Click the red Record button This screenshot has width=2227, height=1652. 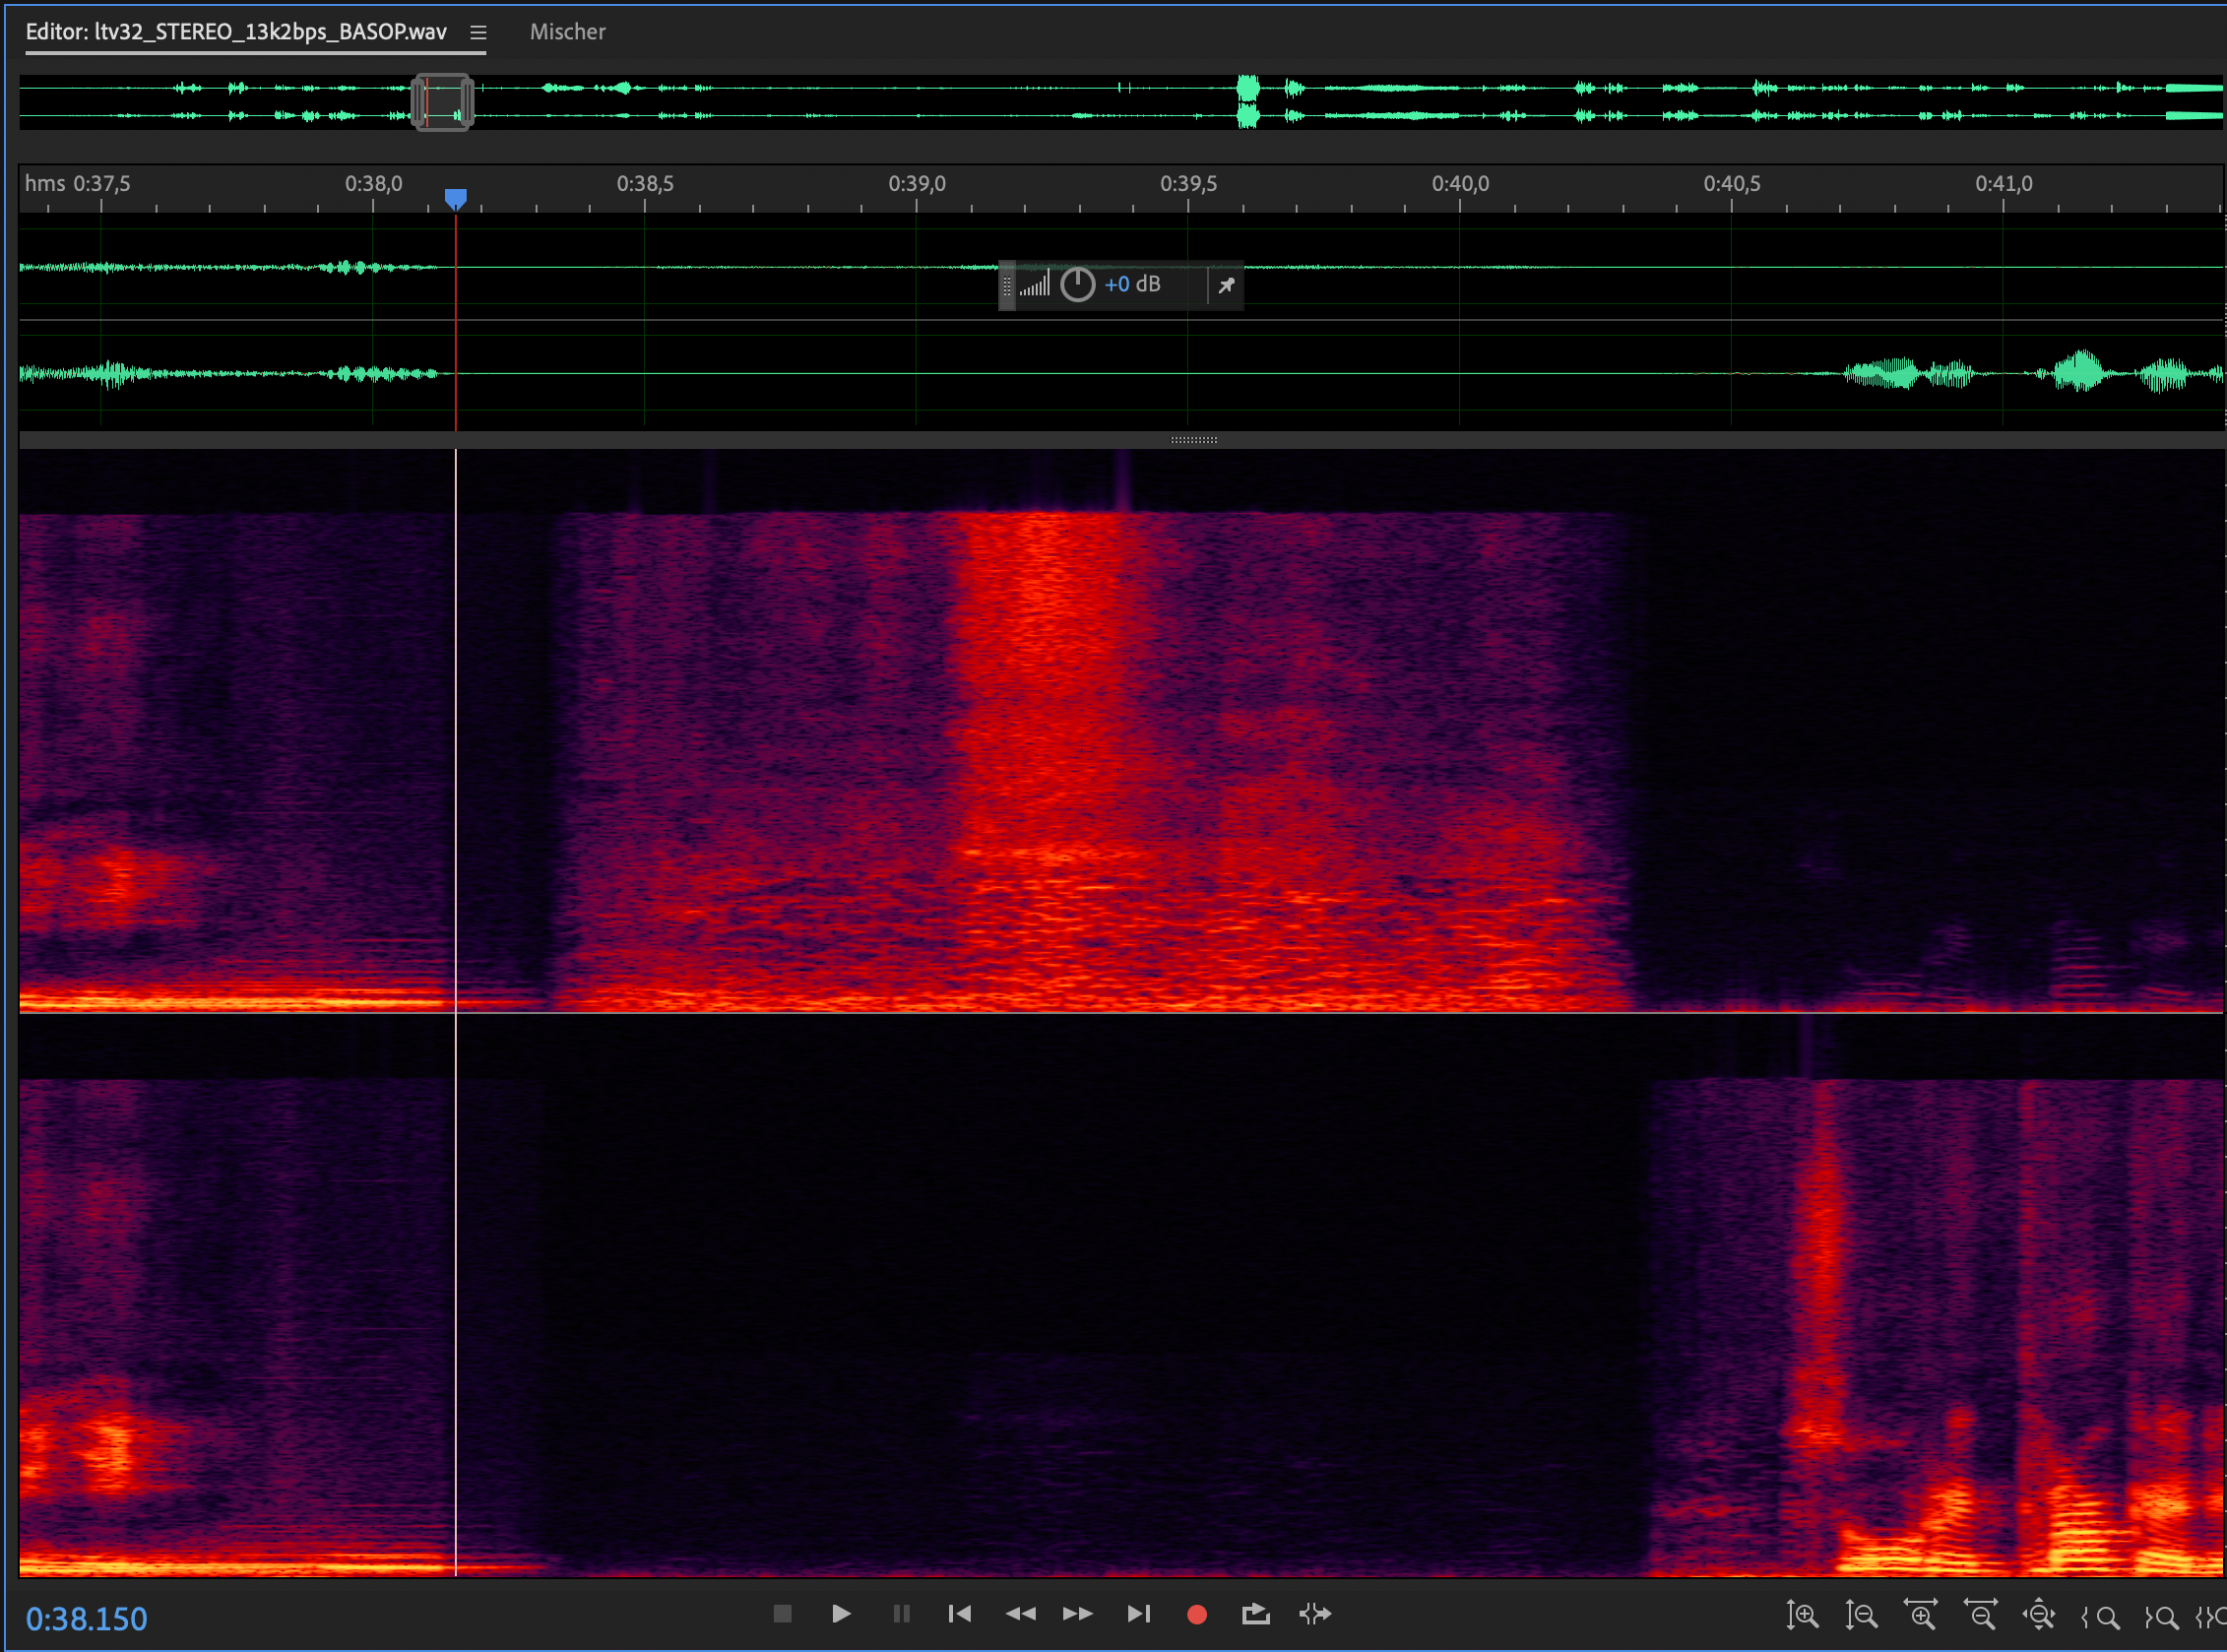(1196, 1614)
